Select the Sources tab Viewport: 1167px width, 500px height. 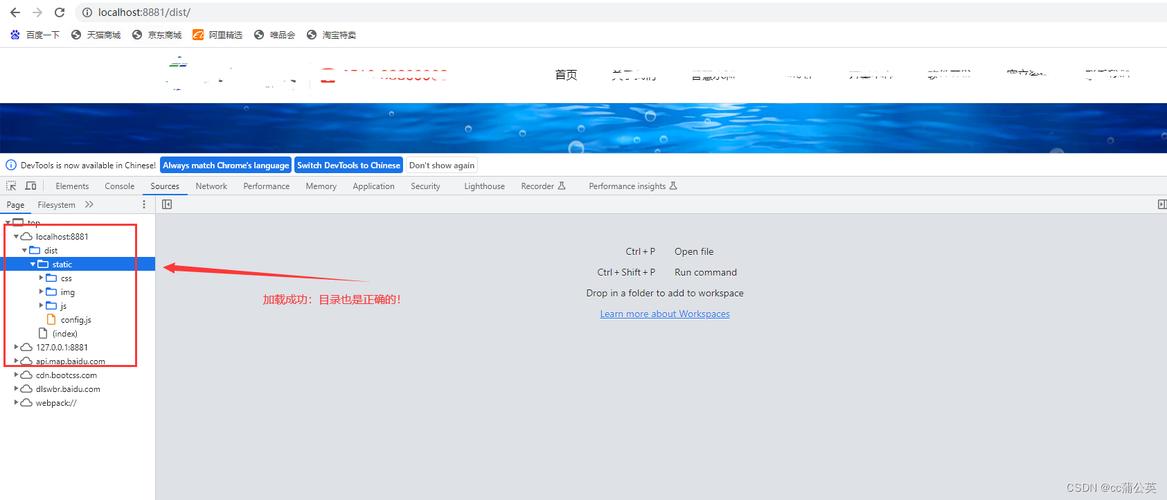pos(164,186)
